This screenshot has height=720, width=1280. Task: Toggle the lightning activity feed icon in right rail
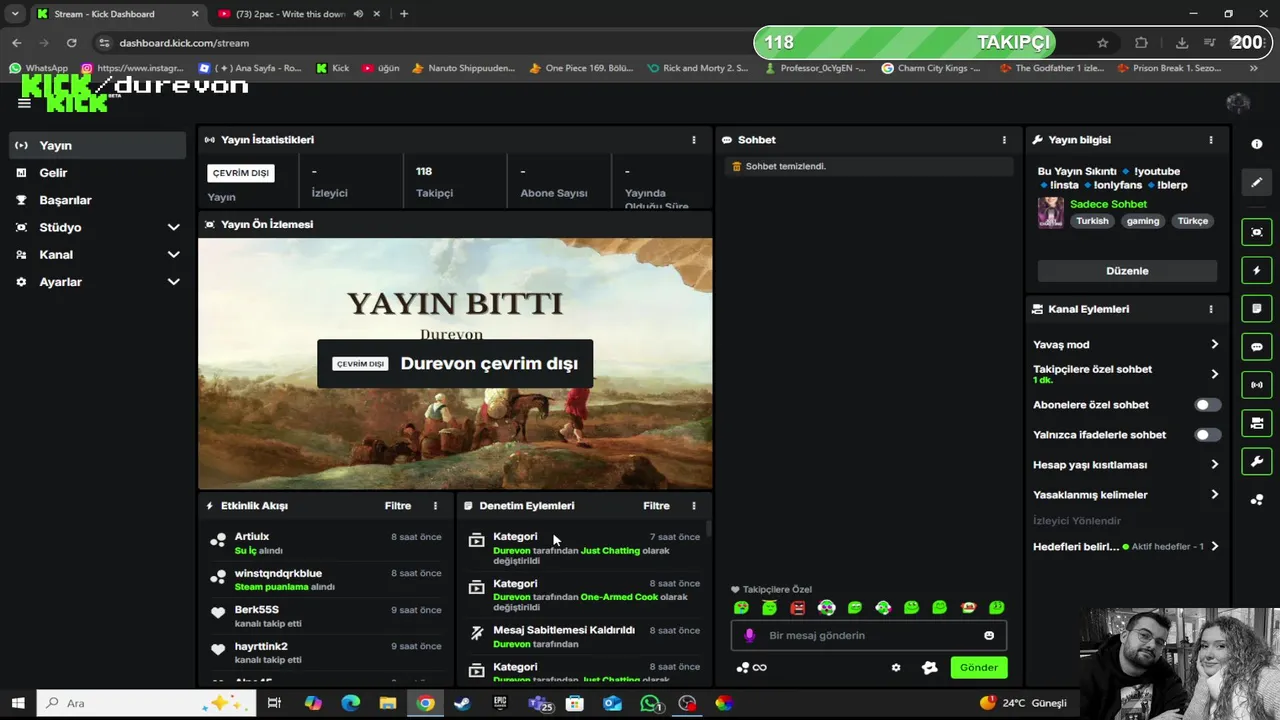click(x=1257, y=271)
